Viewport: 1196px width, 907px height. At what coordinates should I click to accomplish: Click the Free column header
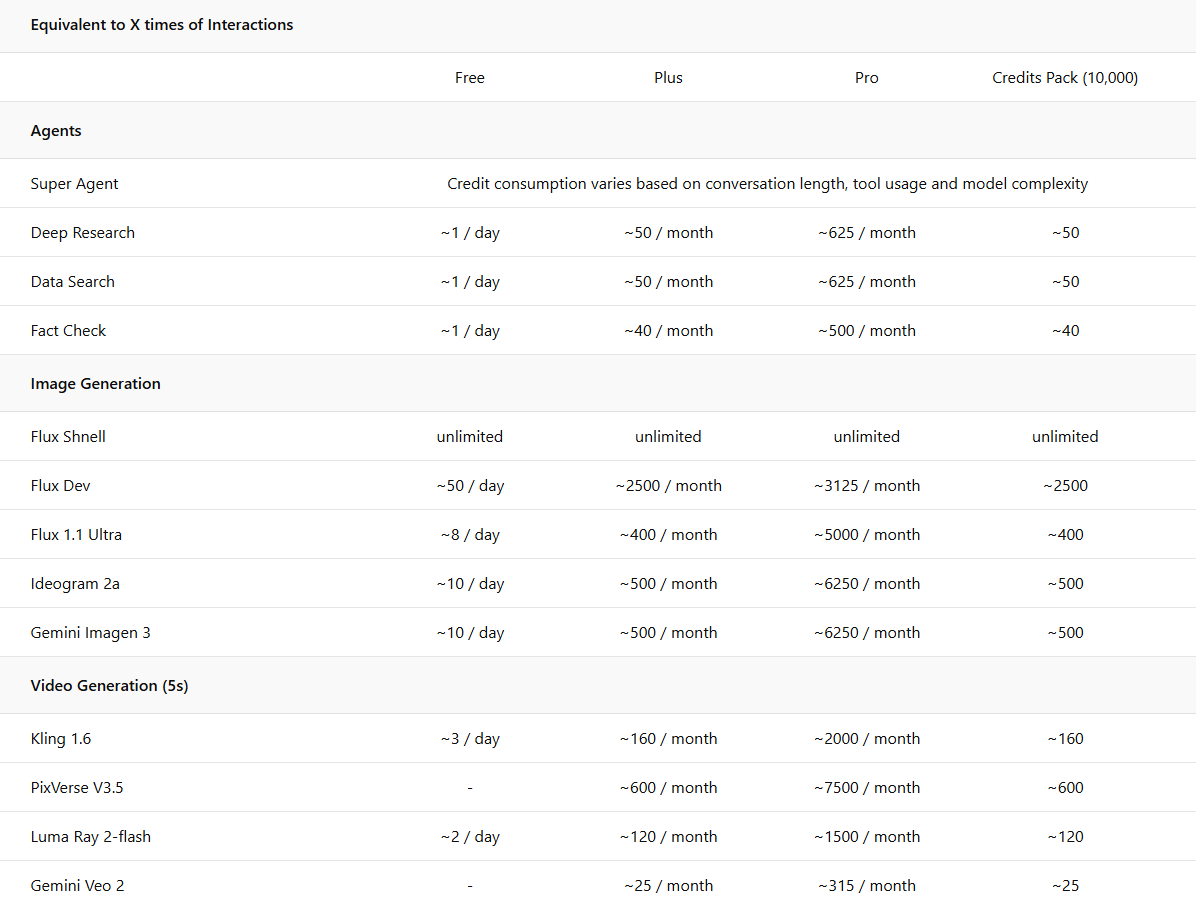pos(469,78)
